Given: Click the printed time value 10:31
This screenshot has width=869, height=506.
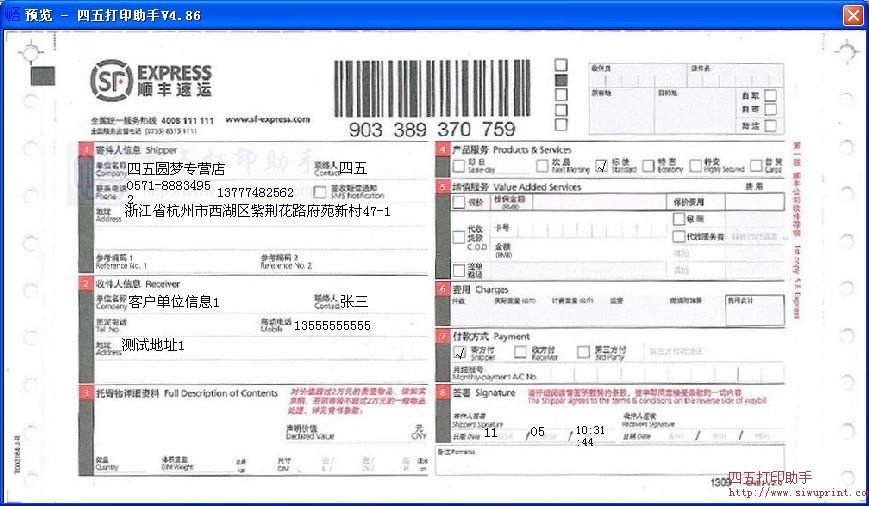Looking at the screenshot, I should click(x=590, y=430).
